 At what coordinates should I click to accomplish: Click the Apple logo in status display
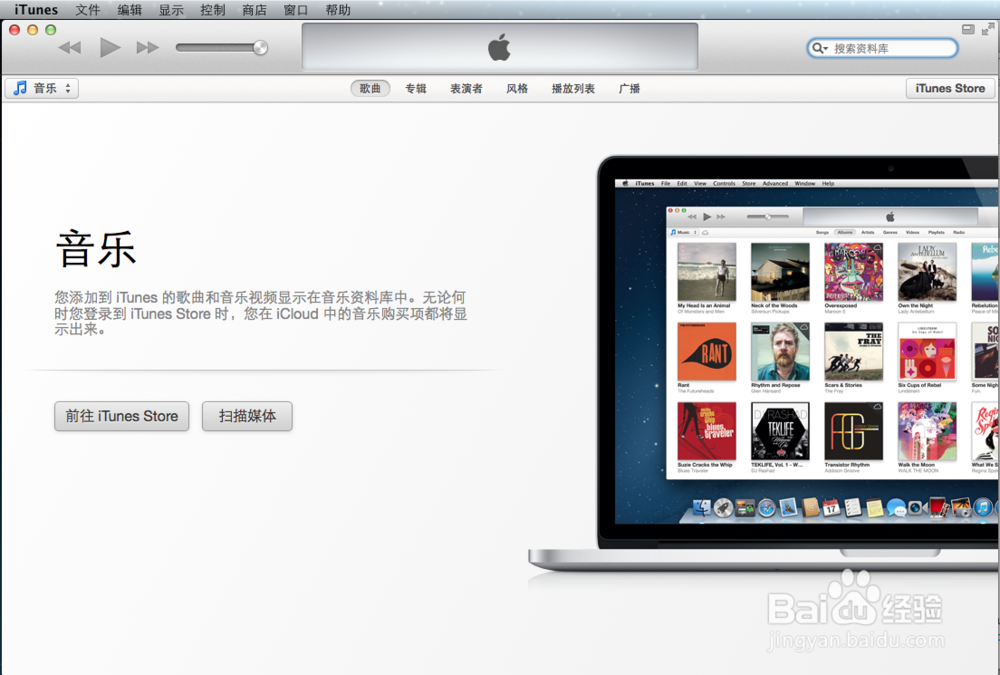pyautogui.click(x=499, y=47)
